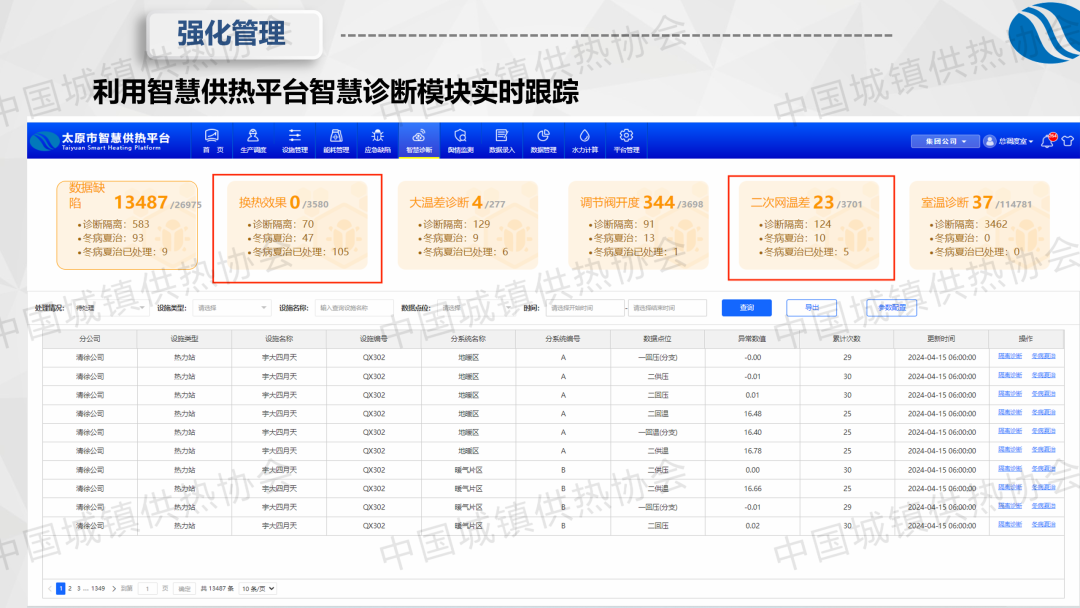Click the 水力计算 water drop icon
The width and height of the screenshot is (1080, 608).
coord(585,136)
